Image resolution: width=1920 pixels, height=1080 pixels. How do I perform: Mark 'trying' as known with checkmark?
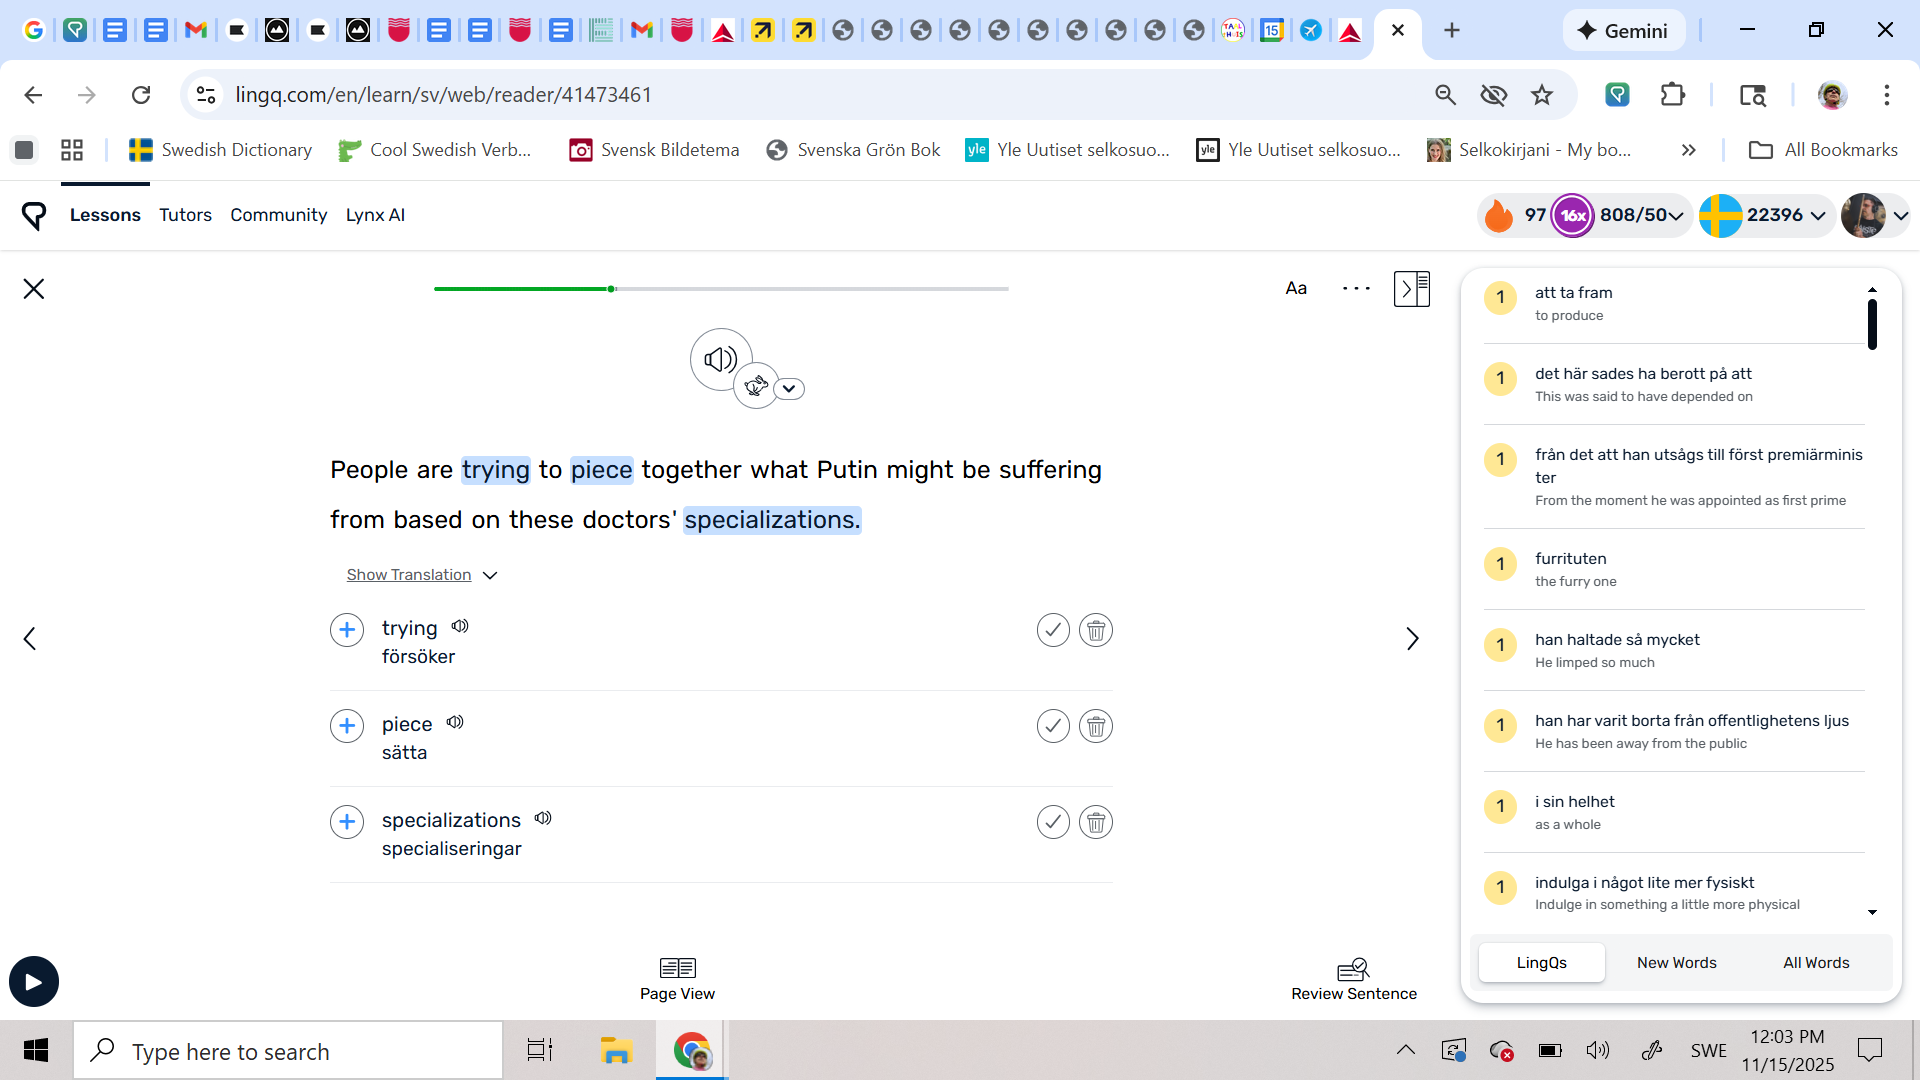[x=1053, y=630]
